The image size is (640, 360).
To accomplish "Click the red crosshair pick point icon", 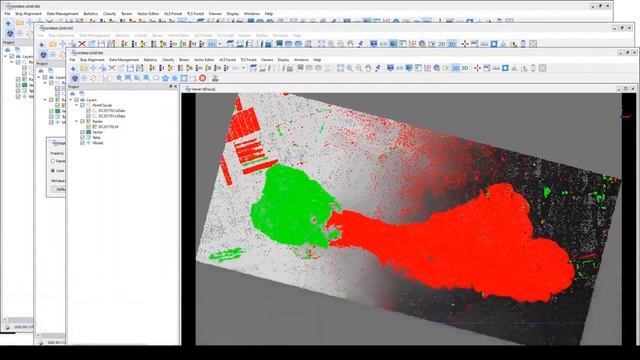I will [478, 69].
